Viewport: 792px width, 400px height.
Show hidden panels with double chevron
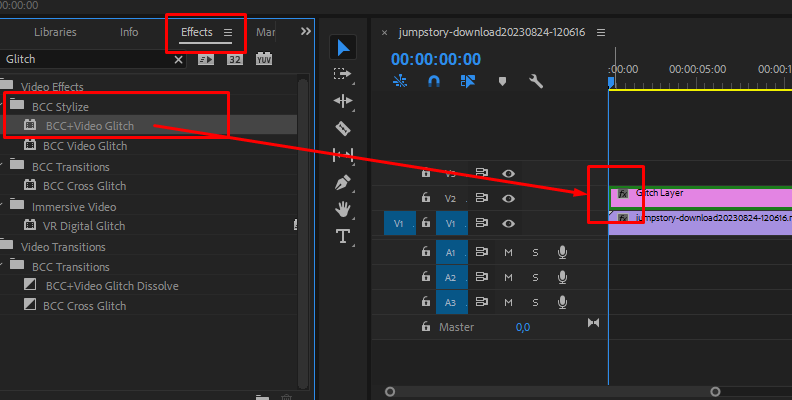pyautogui.click(x=306, y=32)
